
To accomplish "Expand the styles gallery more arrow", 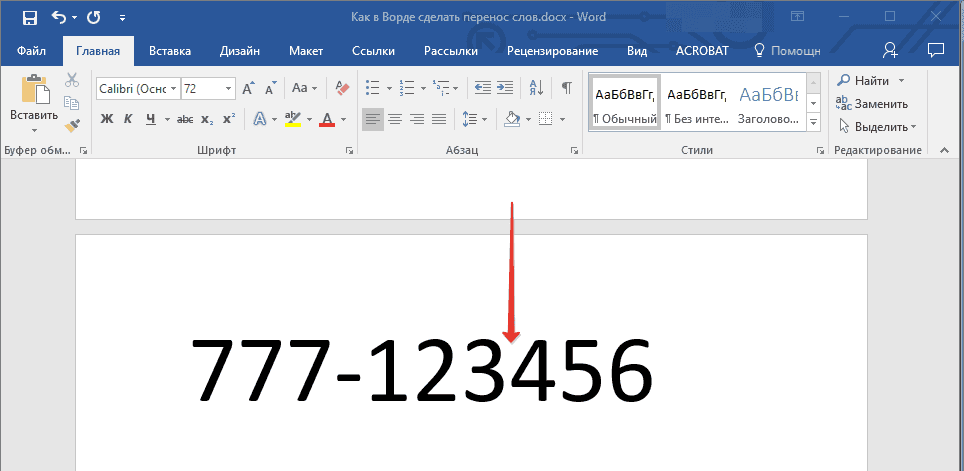I will (813, 122).
